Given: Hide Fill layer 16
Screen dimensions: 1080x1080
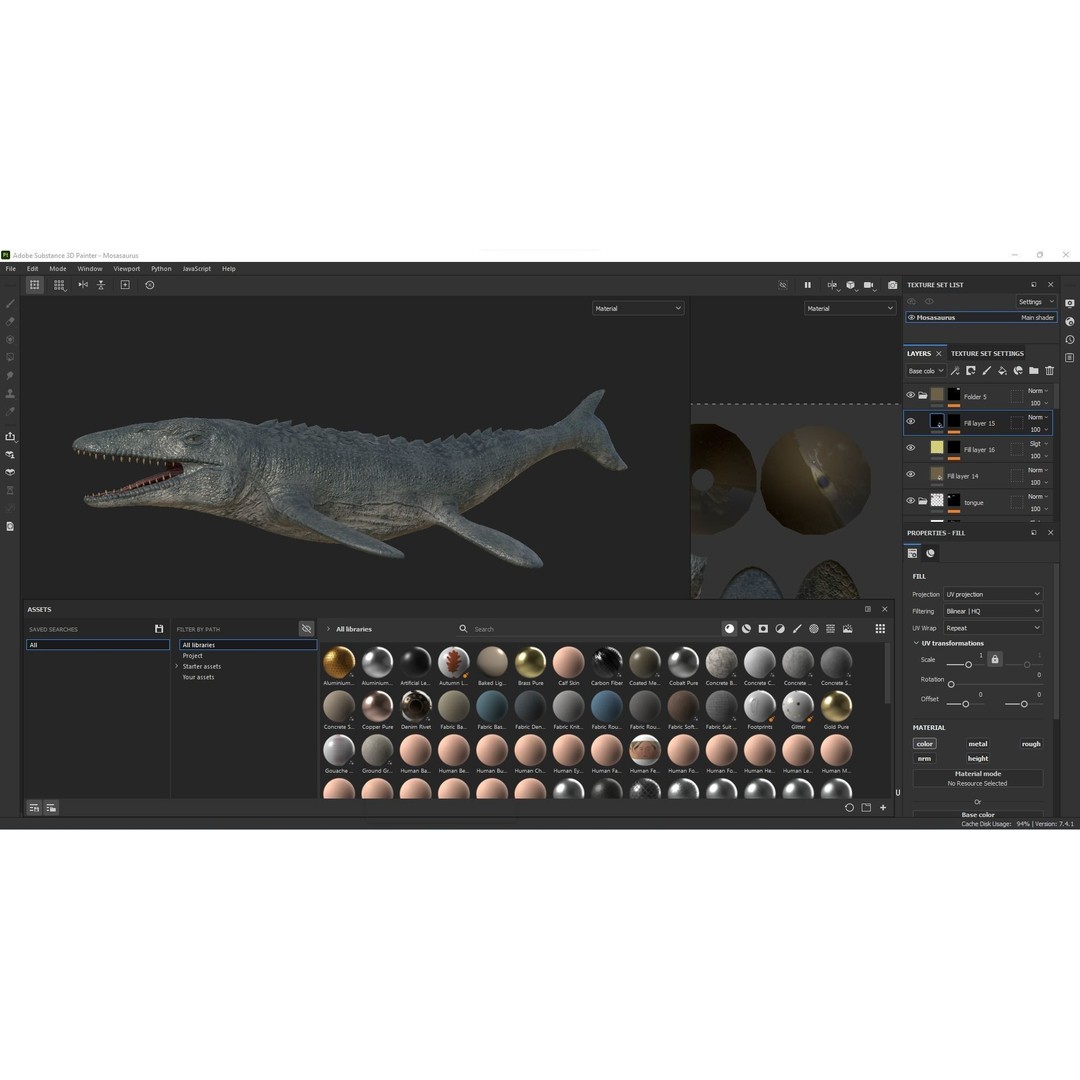Looking at the screenshot, I should (911, 448).
